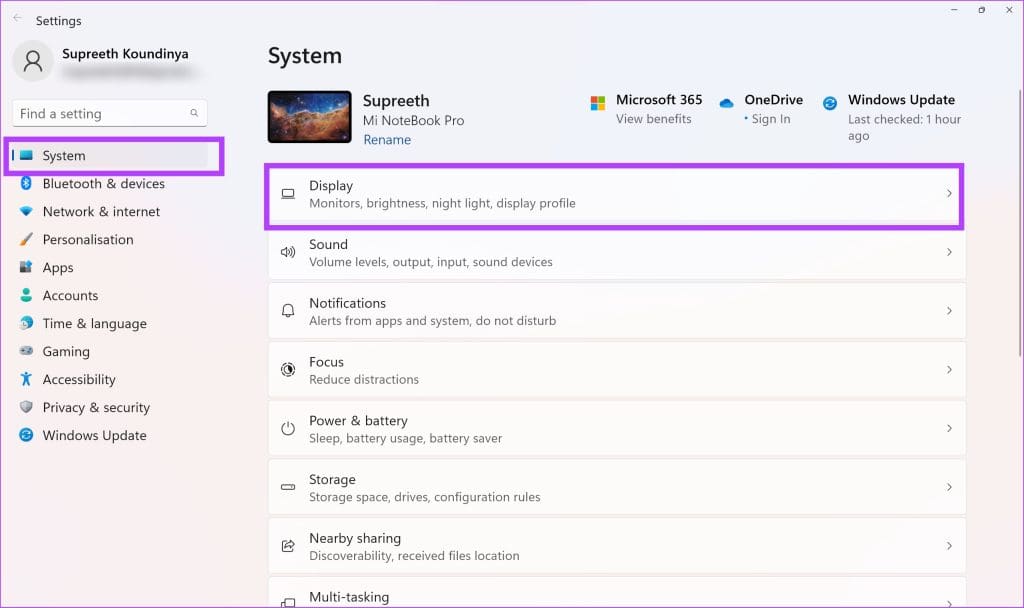1024x608 pixels.
Task: Click the Rename link under Mi NoteBook Pro
Action: tap(387, 139)
